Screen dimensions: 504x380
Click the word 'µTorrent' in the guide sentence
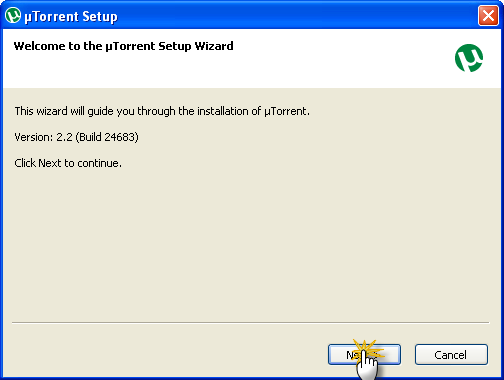tap(287, 111)
